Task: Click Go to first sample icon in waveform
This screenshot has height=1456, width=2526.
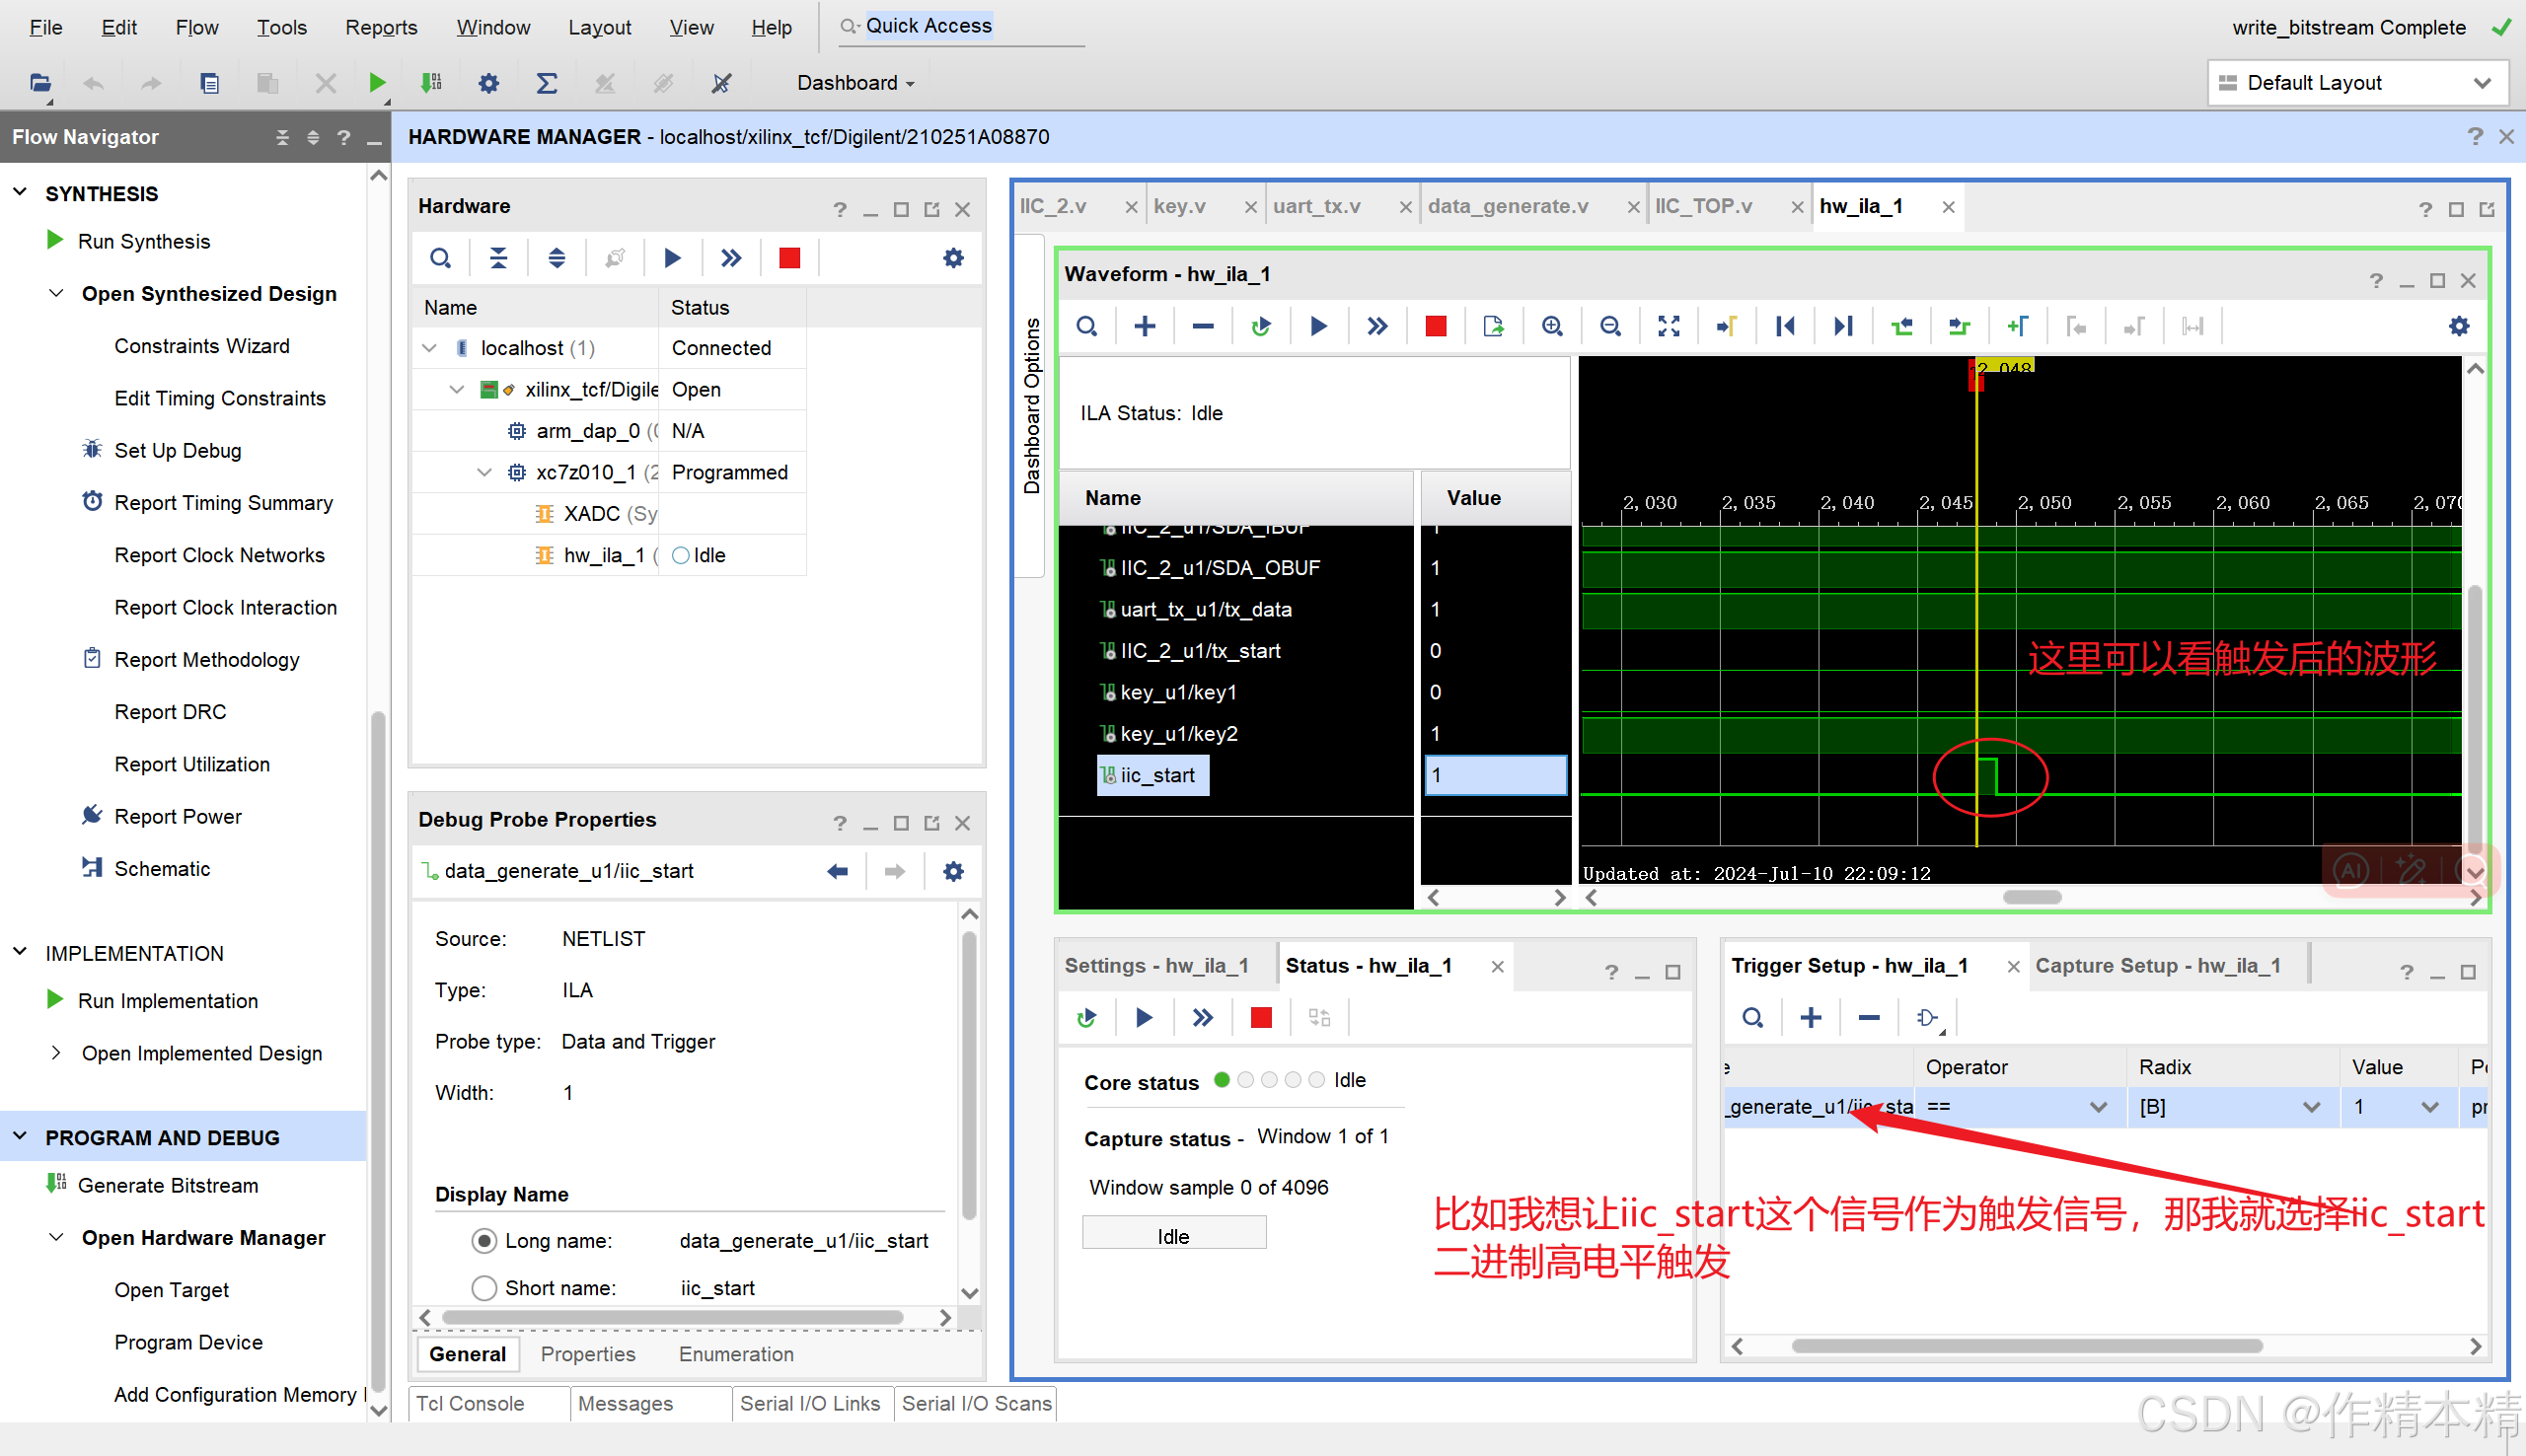Action: [x=1785, y=326]
